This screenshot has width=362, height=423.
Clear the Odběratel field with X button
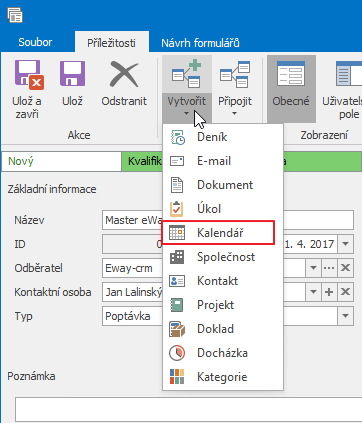(x=345, y=268)
